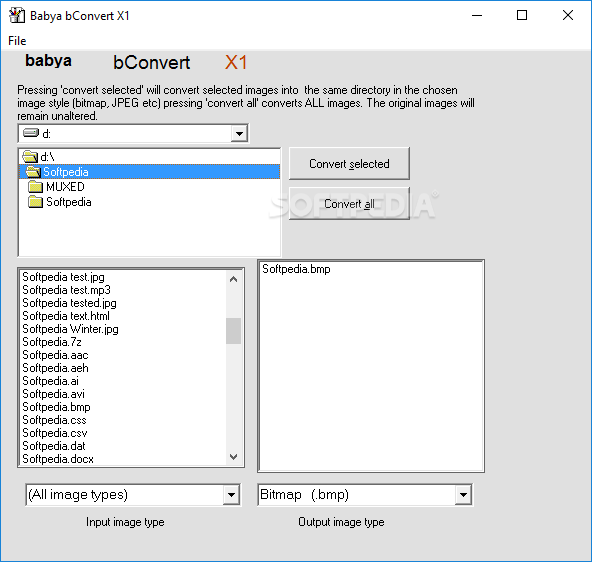This screenshot has height=562, width=592.
Task: Select the highlighted Softpedia open folder
Action: [x=149, y=172]
